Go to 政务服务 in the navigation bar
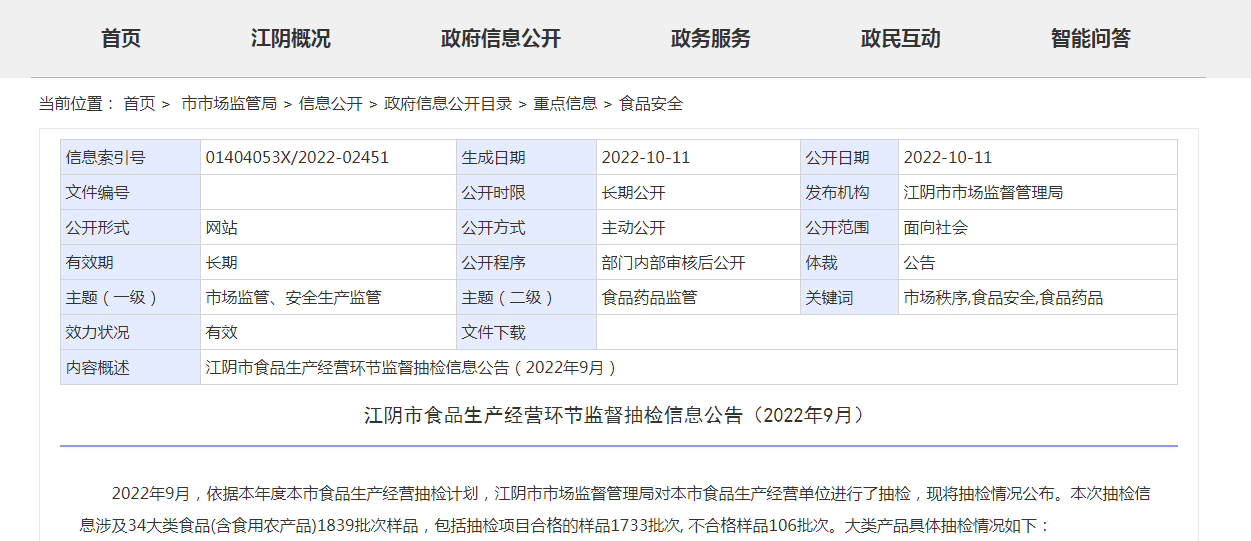The image size is (1251, 541). [710, 39]
